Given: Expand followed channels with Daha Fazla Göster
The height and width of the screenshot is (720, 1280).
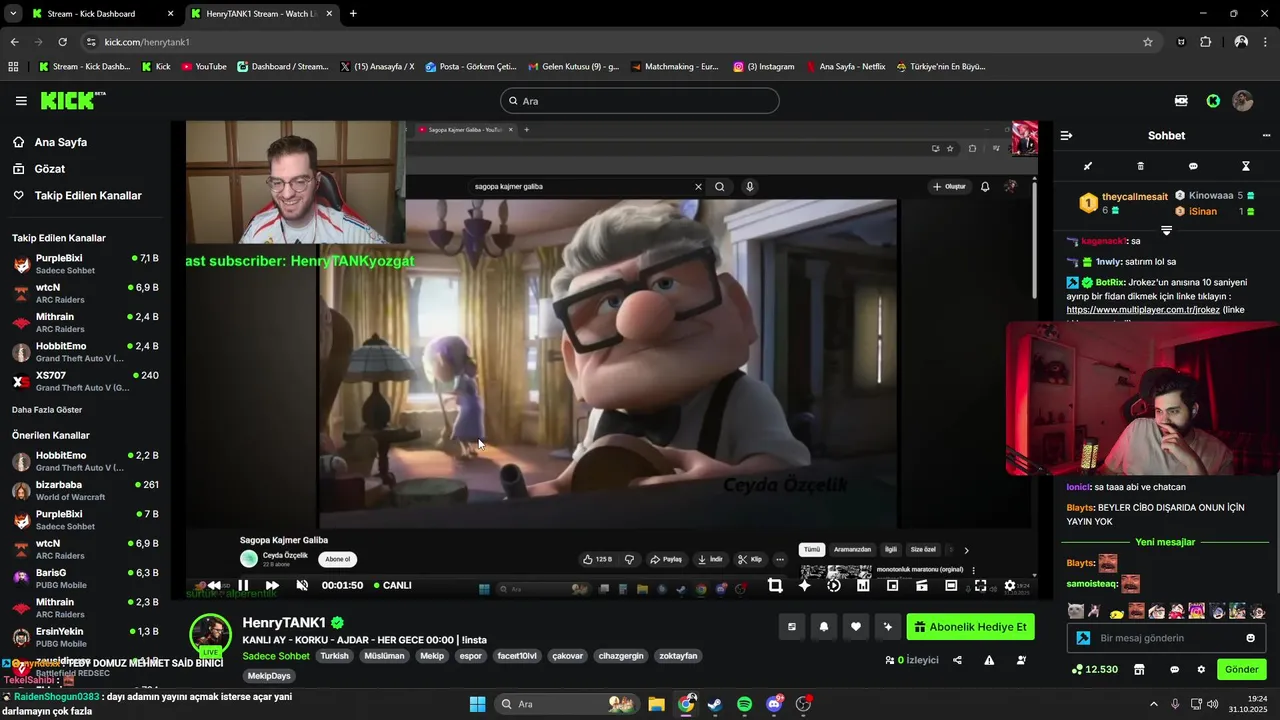Looking at the screenshot, I should click(x=47, y=410).
